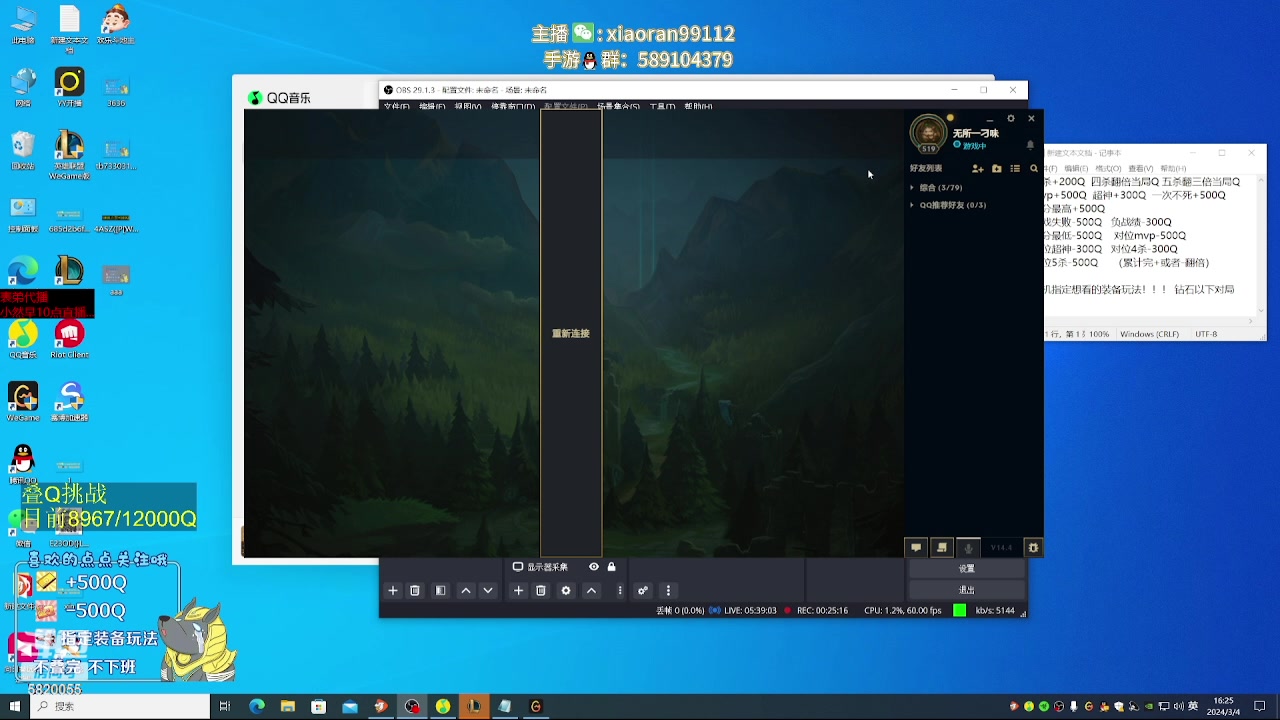Remove the selected source (trash icon)
The width and height of the screenshot is (1280, 720).
point(541,591)
